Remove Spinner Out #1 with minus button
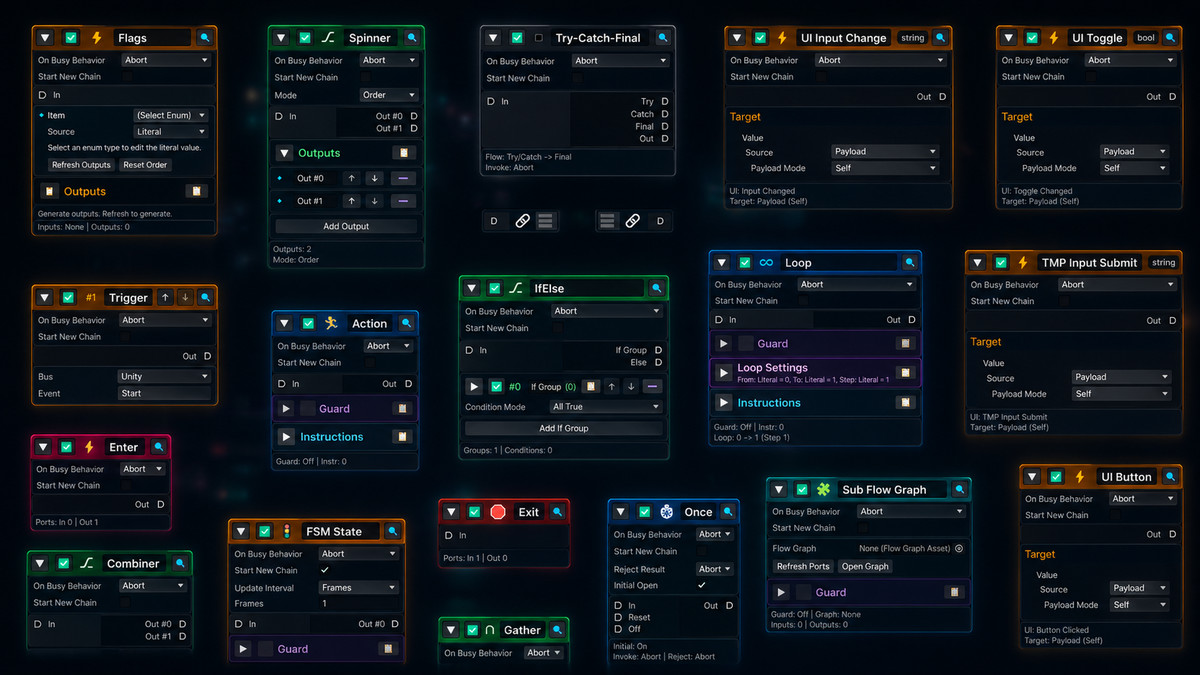 (402, 201)
